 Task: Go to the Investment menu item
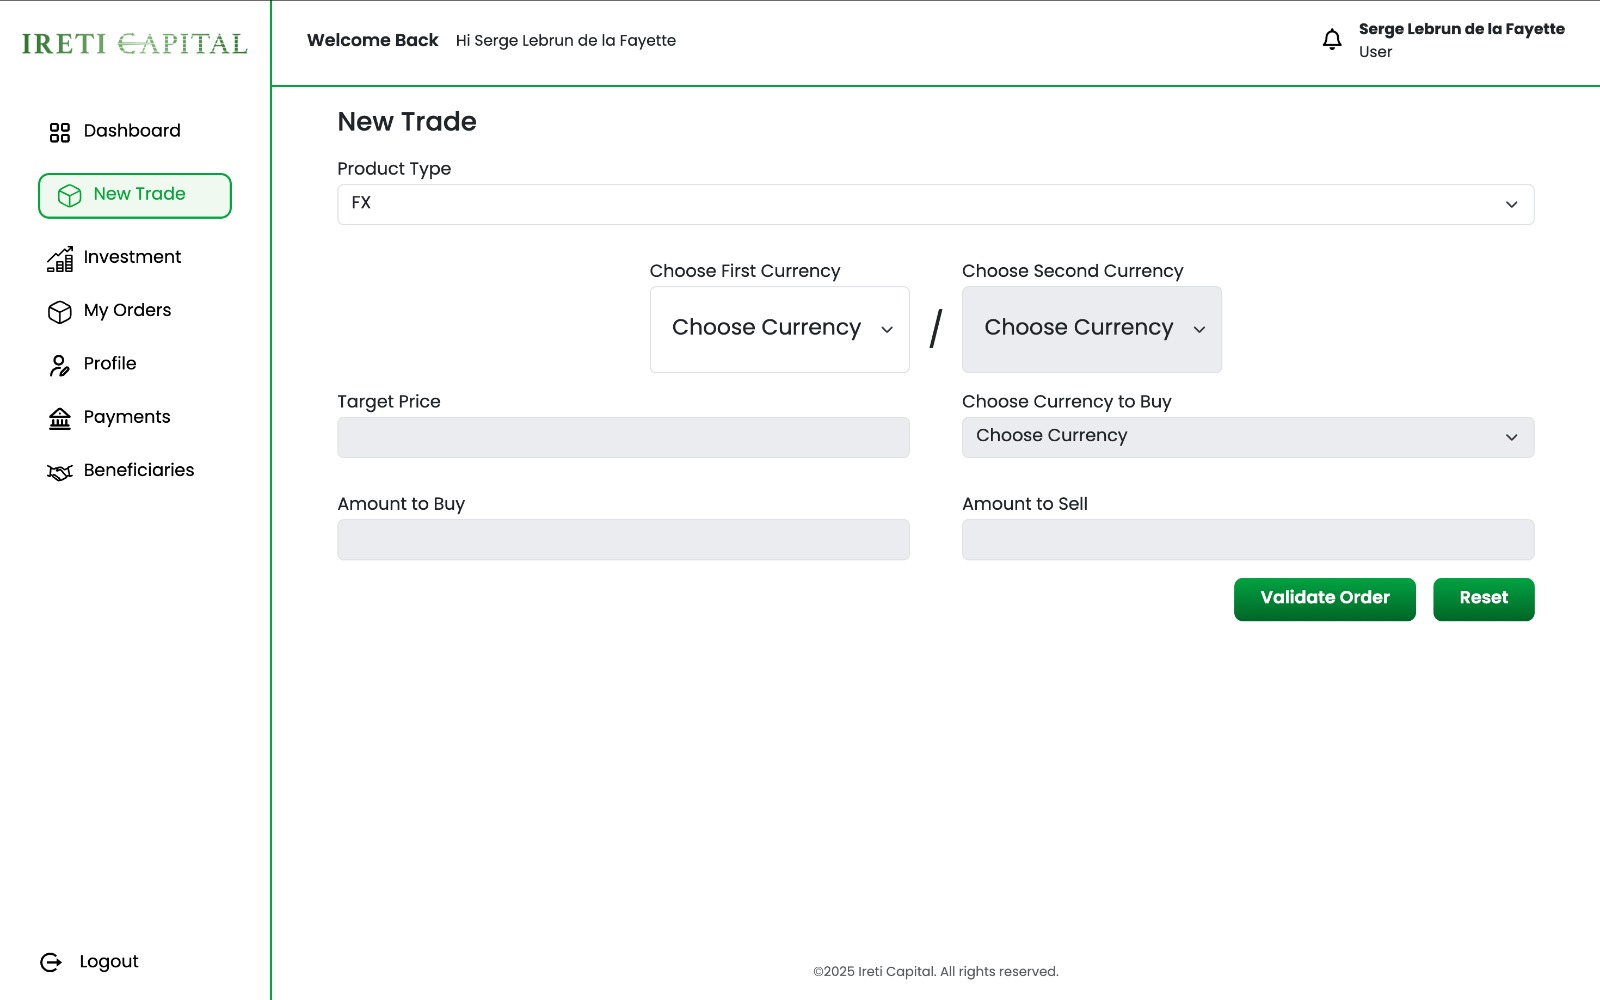point(132,257)
